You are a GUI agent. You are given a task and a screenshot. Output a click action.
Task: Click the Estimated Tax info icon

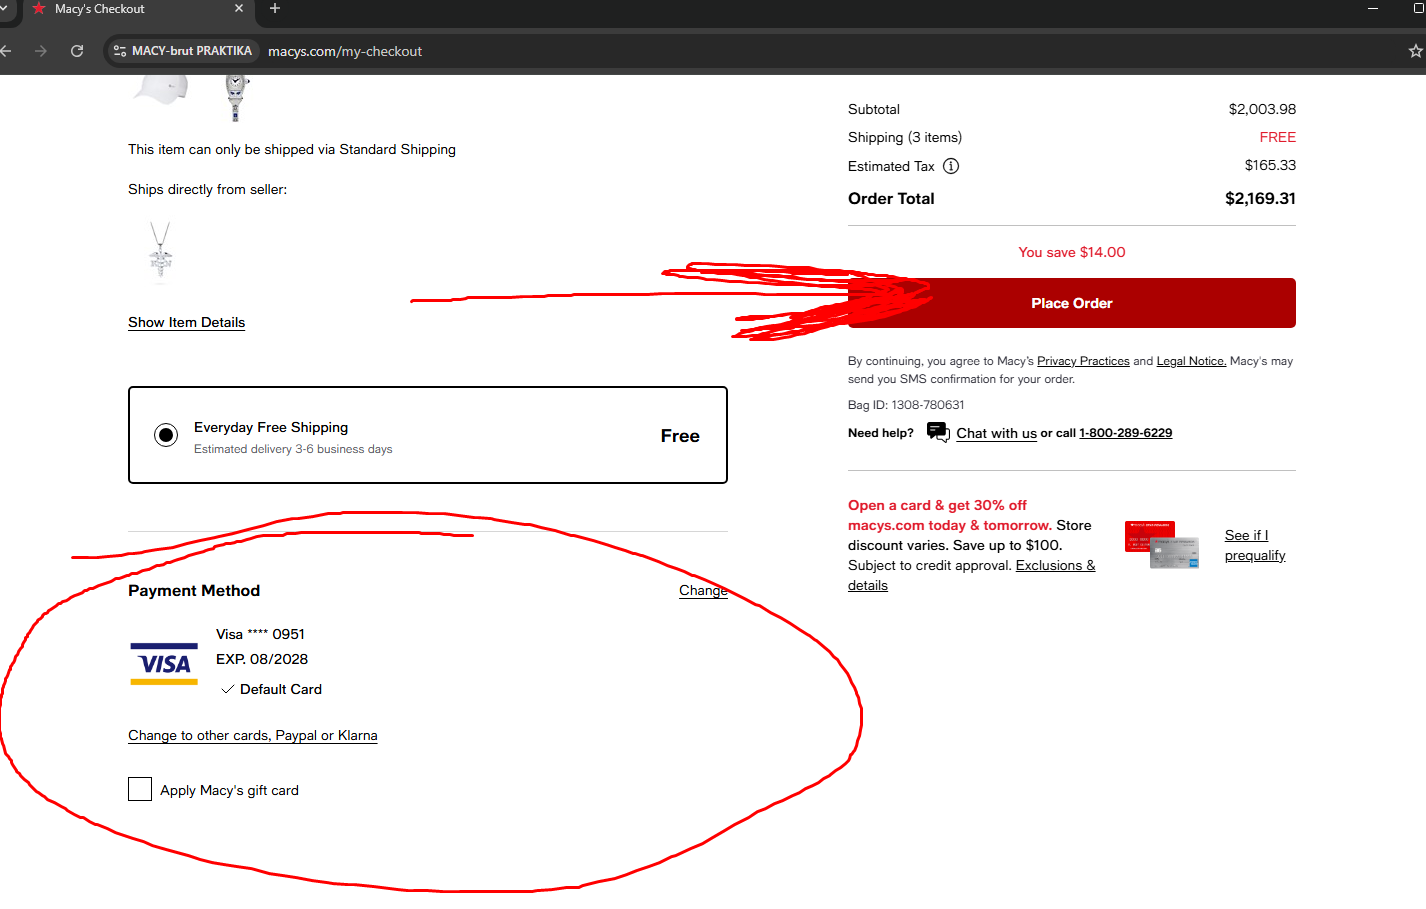pos(951,166)
